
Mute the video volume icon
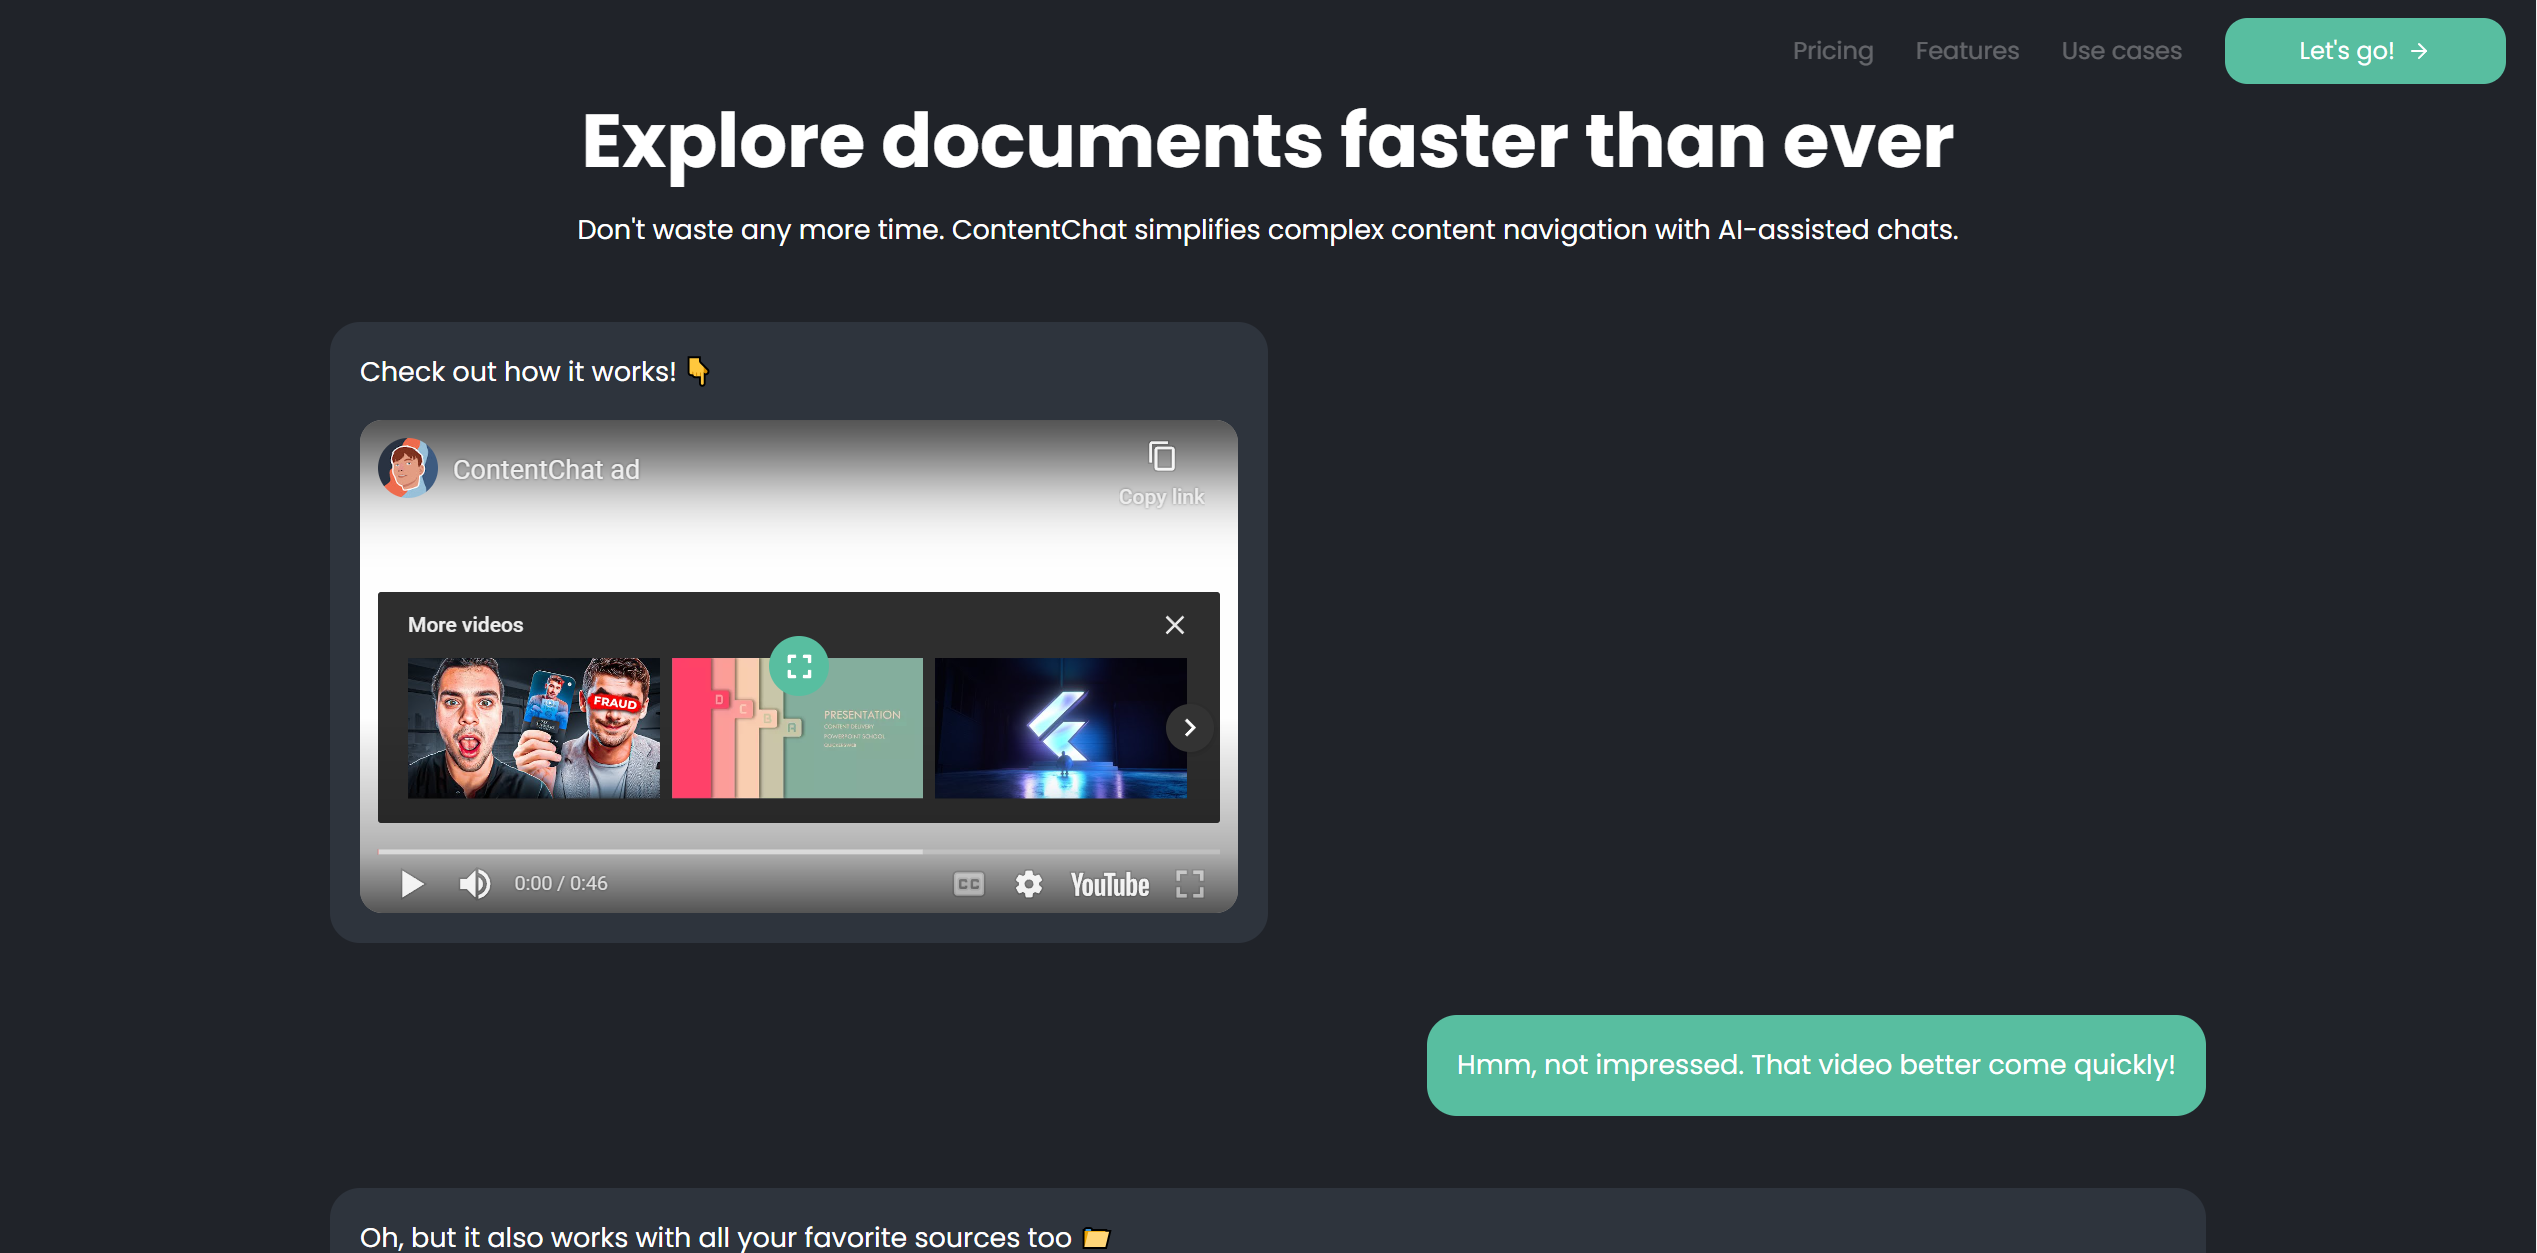pos(475,884)
